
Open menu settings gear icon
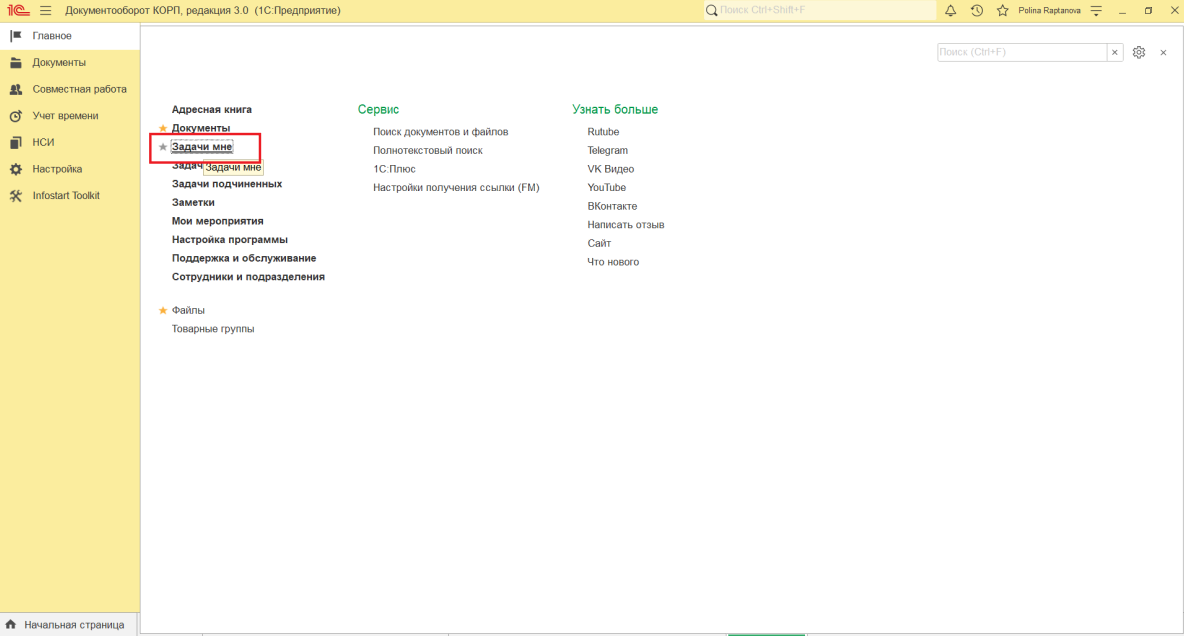point(1139,52)
